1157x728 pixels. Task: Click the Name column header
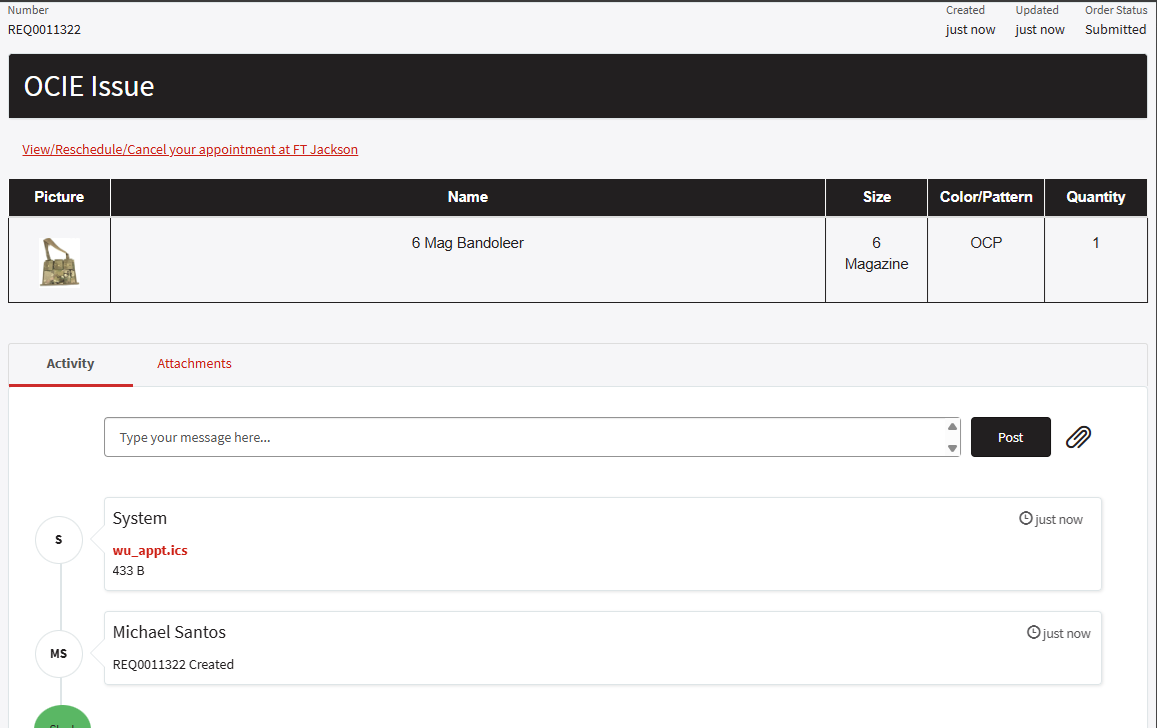point(467,197)
